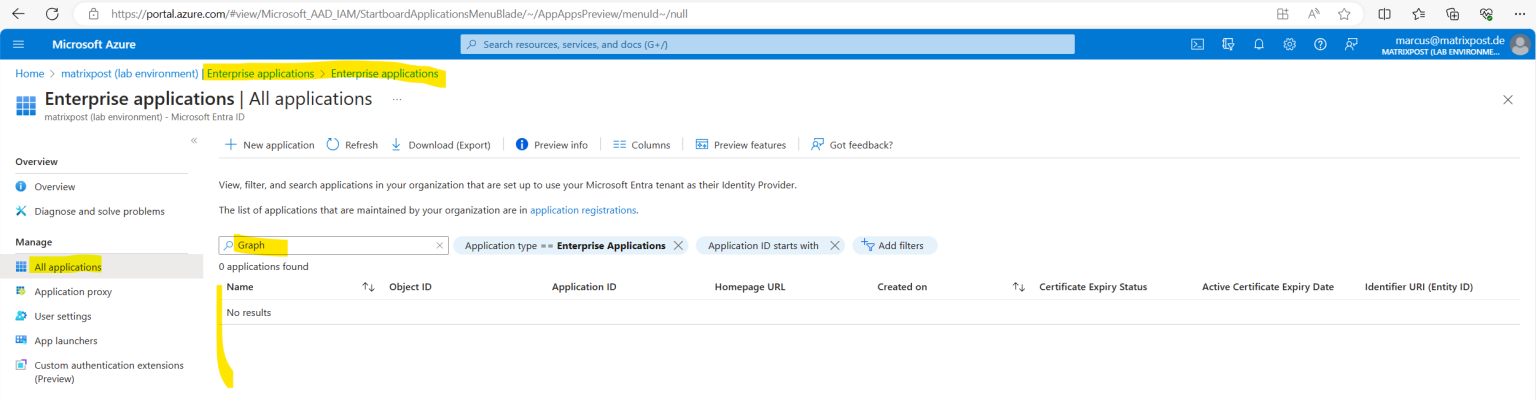This screenshot has height=400, width=1536.
Task: Activate Read aloud in address bar
Action: 1313,14
